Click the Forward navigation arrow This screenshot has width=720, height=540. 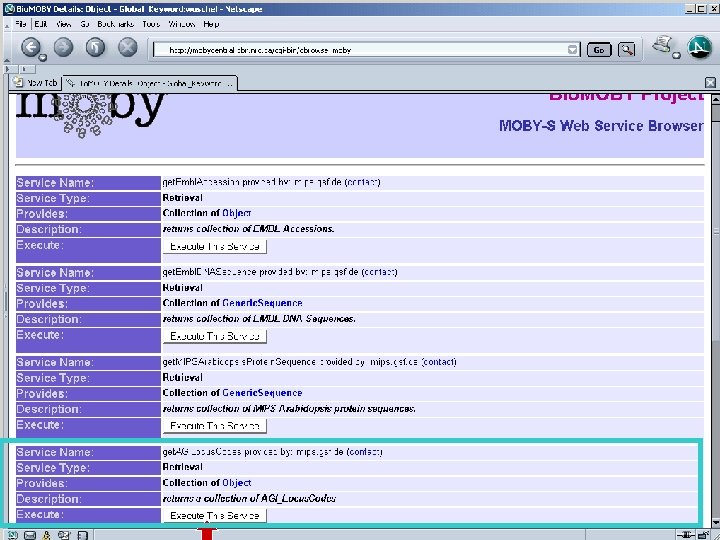tap(63, 47)
